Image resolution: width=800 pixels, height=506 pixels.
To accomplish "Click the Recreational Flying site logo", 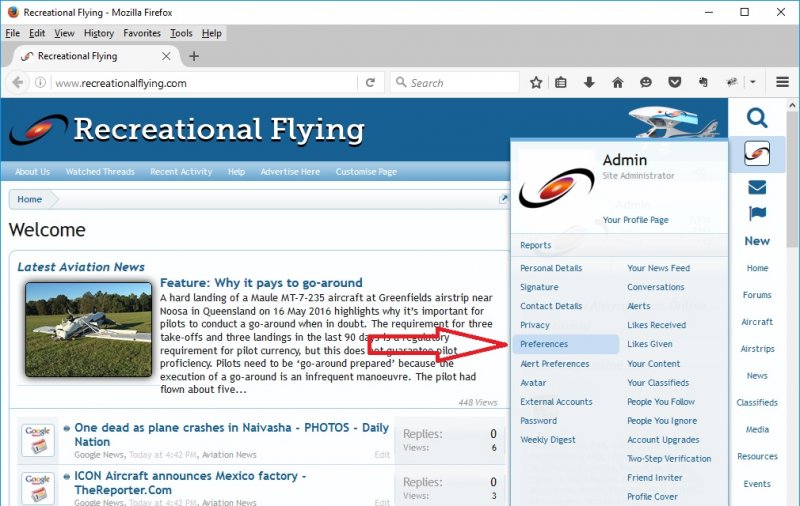I will (x=187, y=130).
